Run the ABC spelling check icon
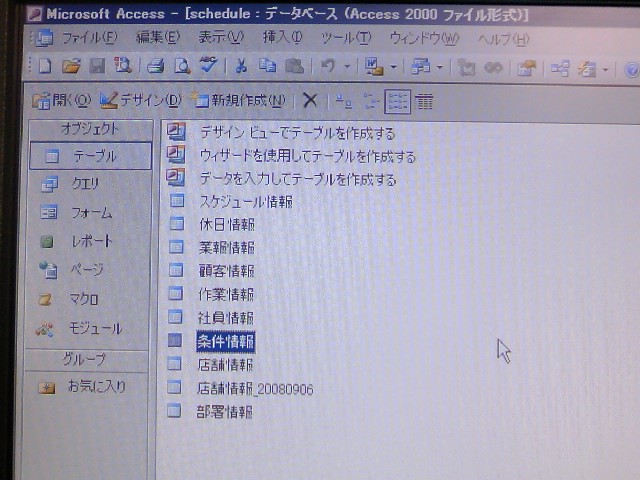The image size is (640, 480). point(208,65)
